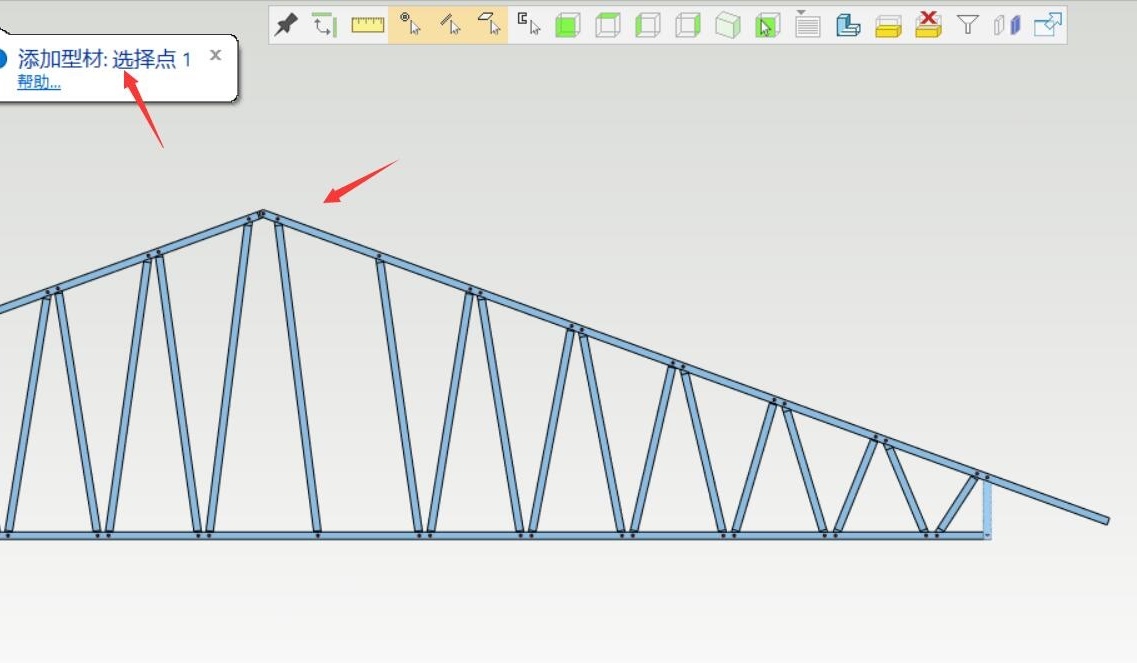Open the list icon with dropdown arrow
Viewport: 1137px width, 663px height.
click(807, 24)
